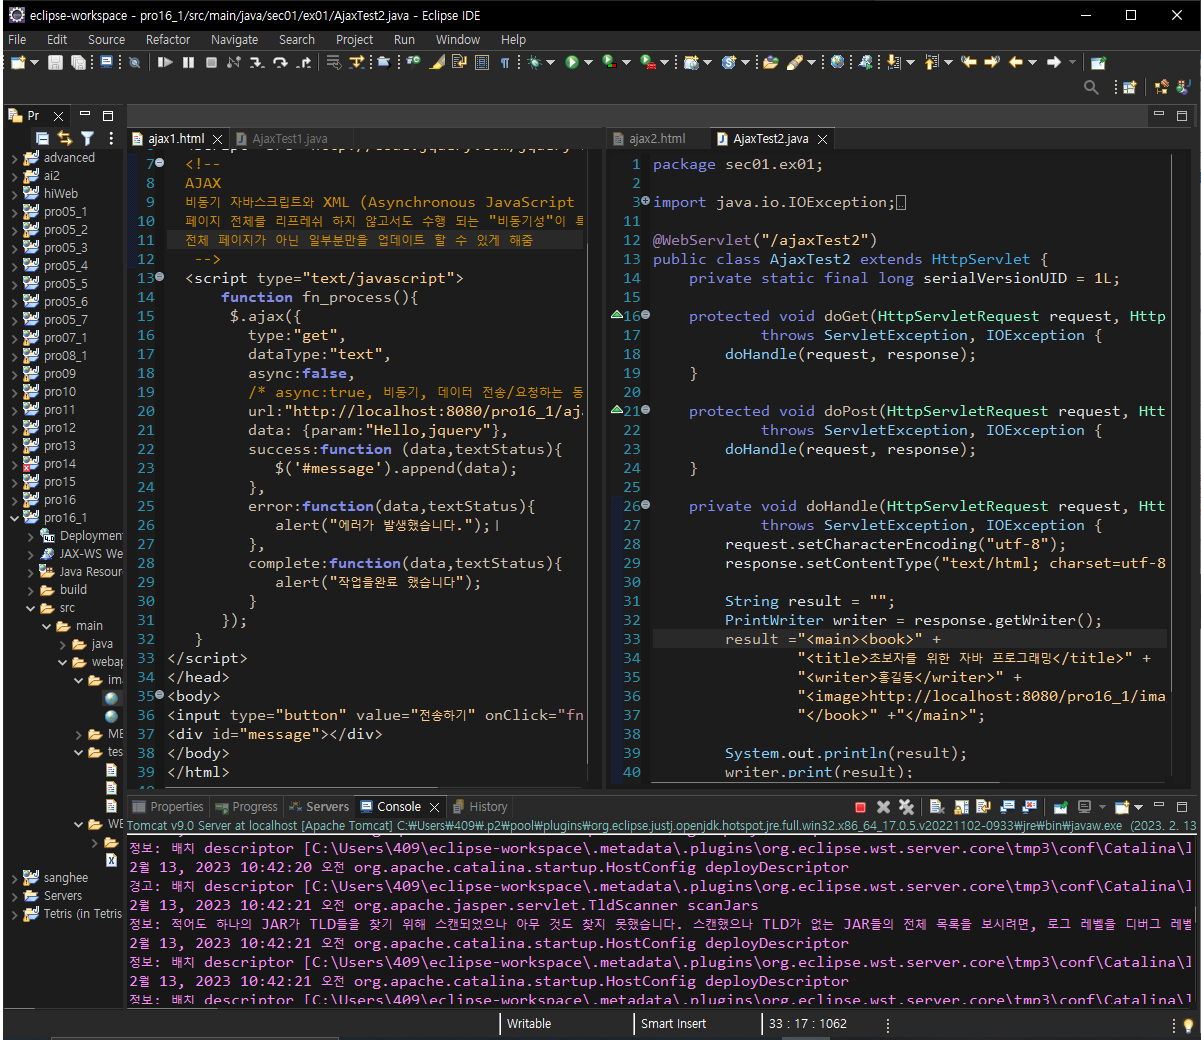Click the Debug bug icon
This screenshot has width=1201, height=1040.
[535, 62]
